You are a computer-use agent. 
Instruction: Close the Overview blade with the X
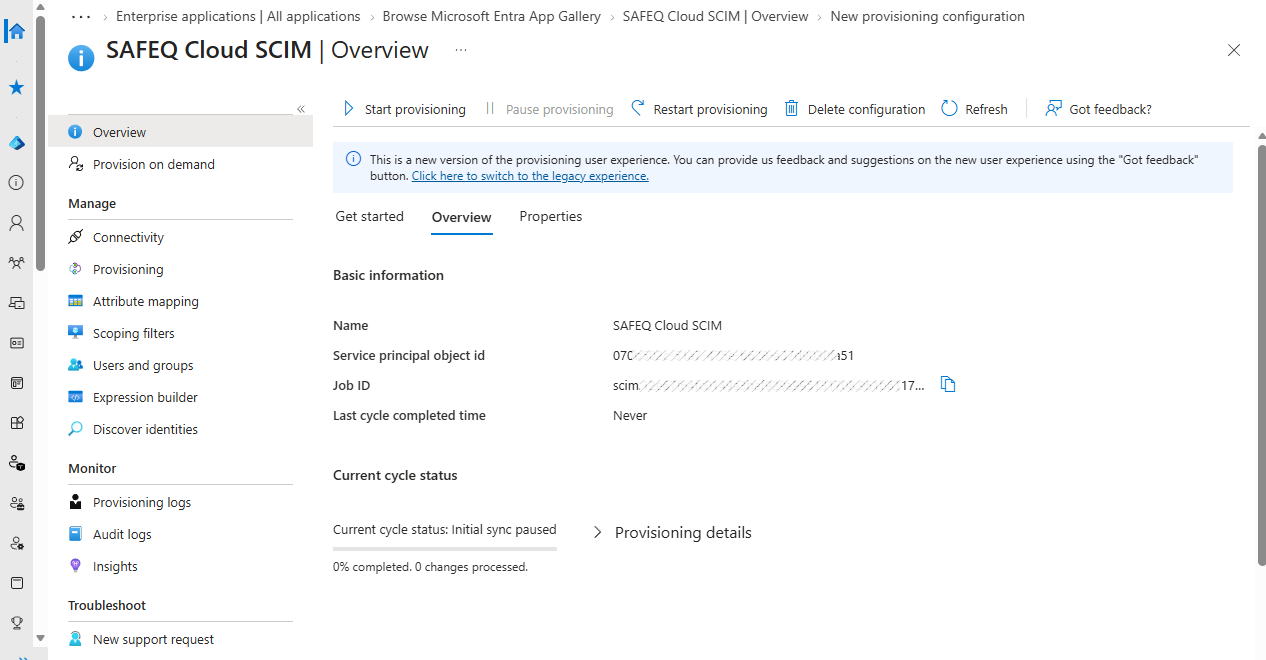(x=1234, y=50)
